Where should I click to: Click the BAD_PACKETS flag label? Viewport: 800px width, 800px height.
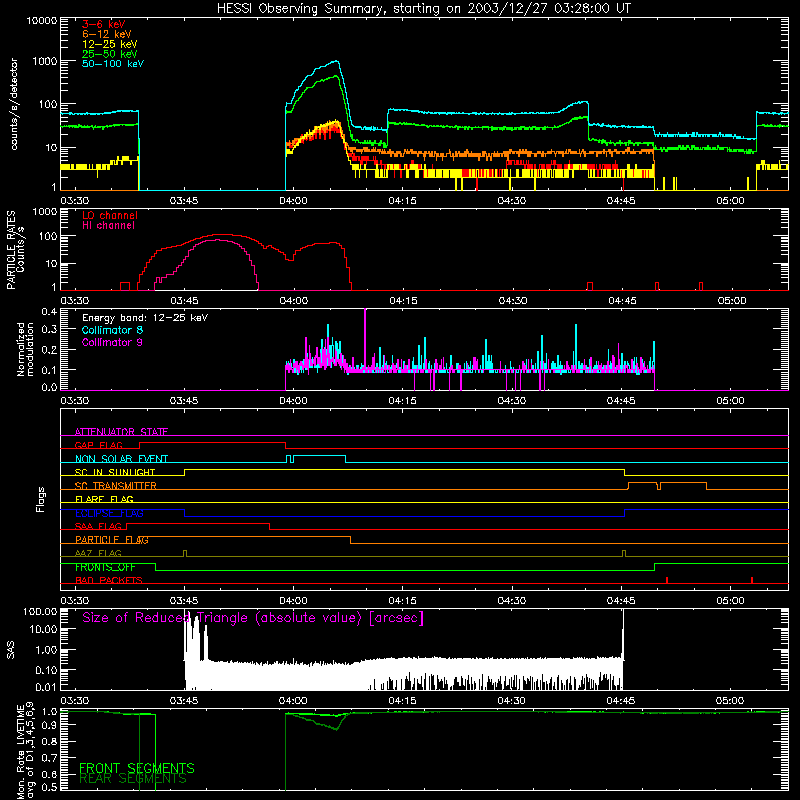click(x=109, y=580)
